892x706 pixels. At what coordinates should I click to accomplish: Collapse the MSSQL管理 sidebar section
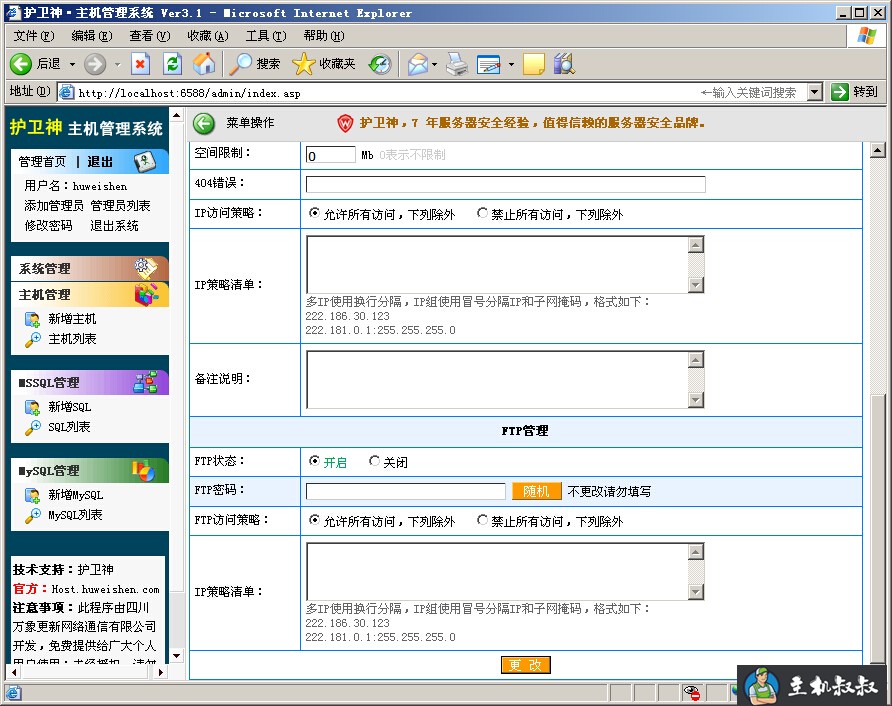[x=89, y=382]
